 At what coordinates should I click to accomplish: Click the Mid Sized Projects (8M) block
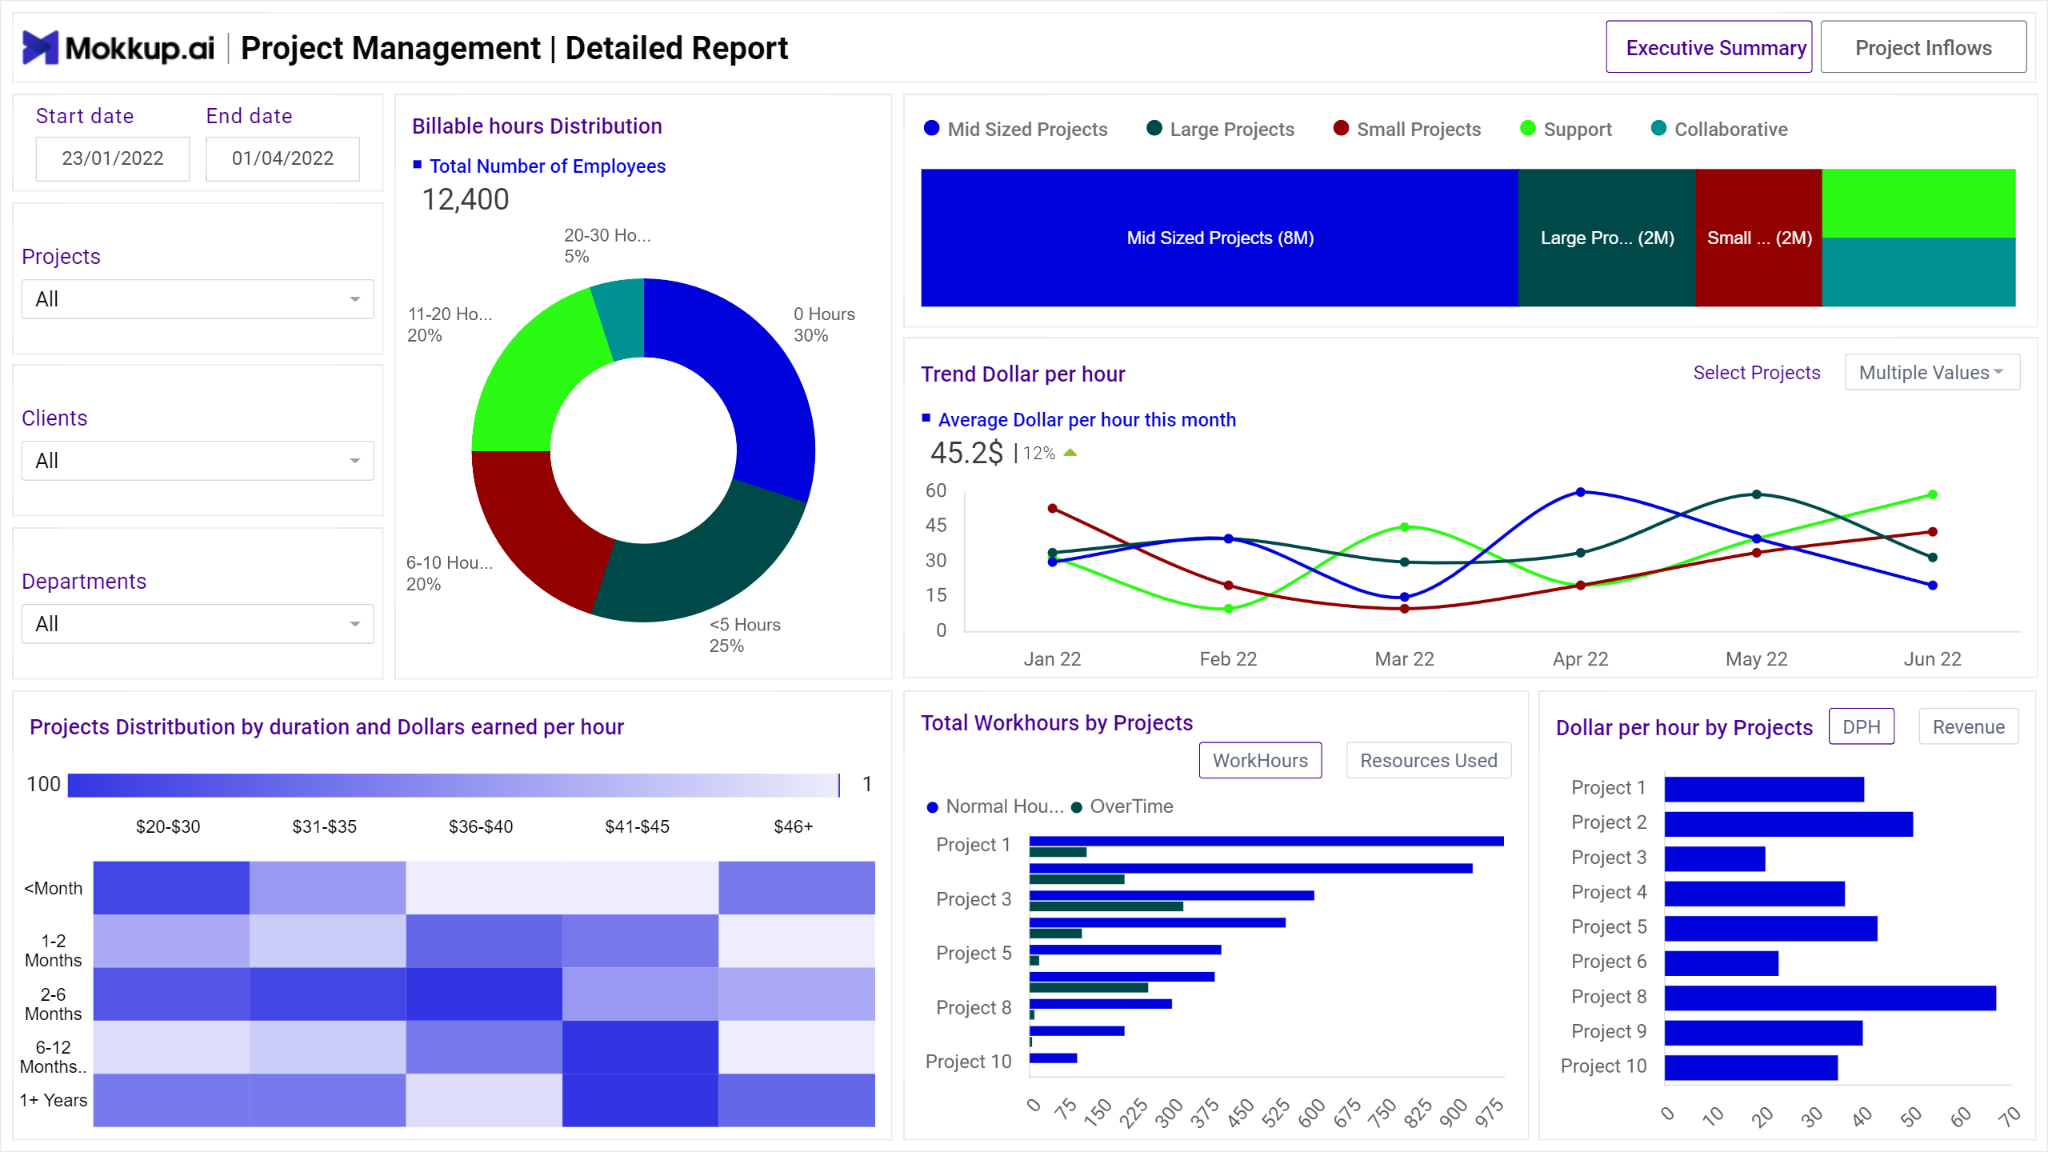1219,238
